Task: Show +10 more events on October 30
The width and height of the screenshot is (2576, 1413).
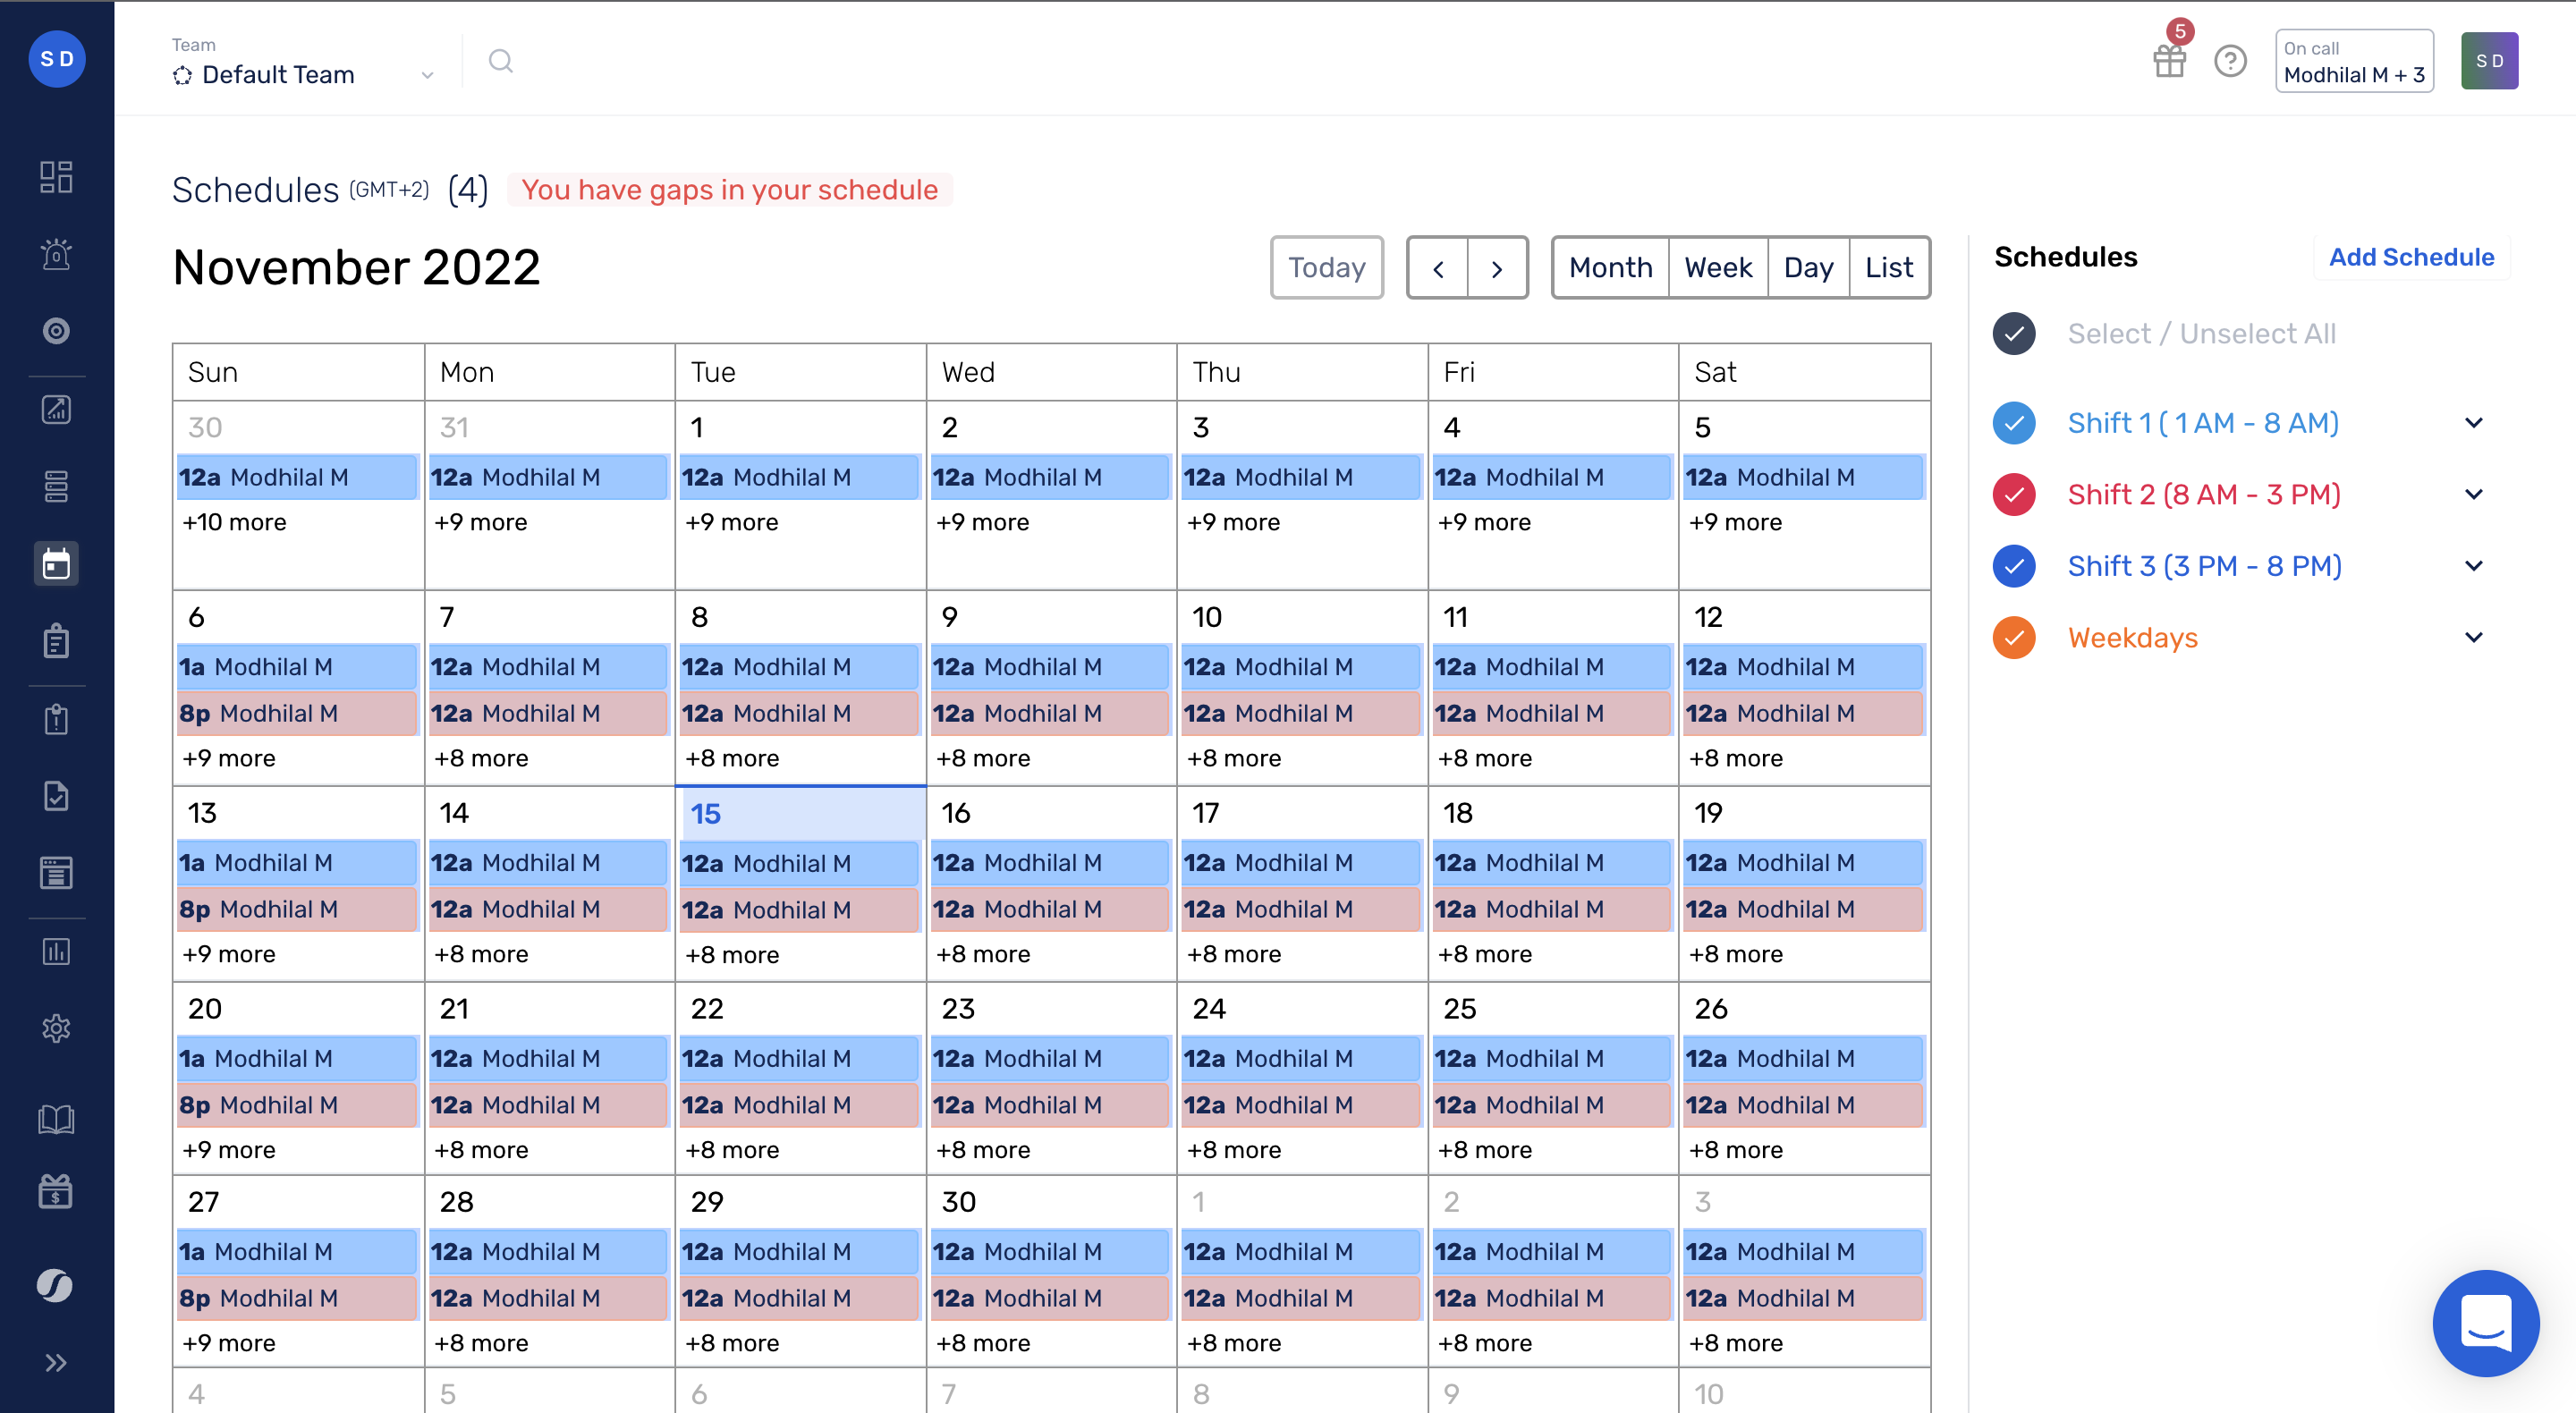Action: pyautogui.click(x=234, y=522)
